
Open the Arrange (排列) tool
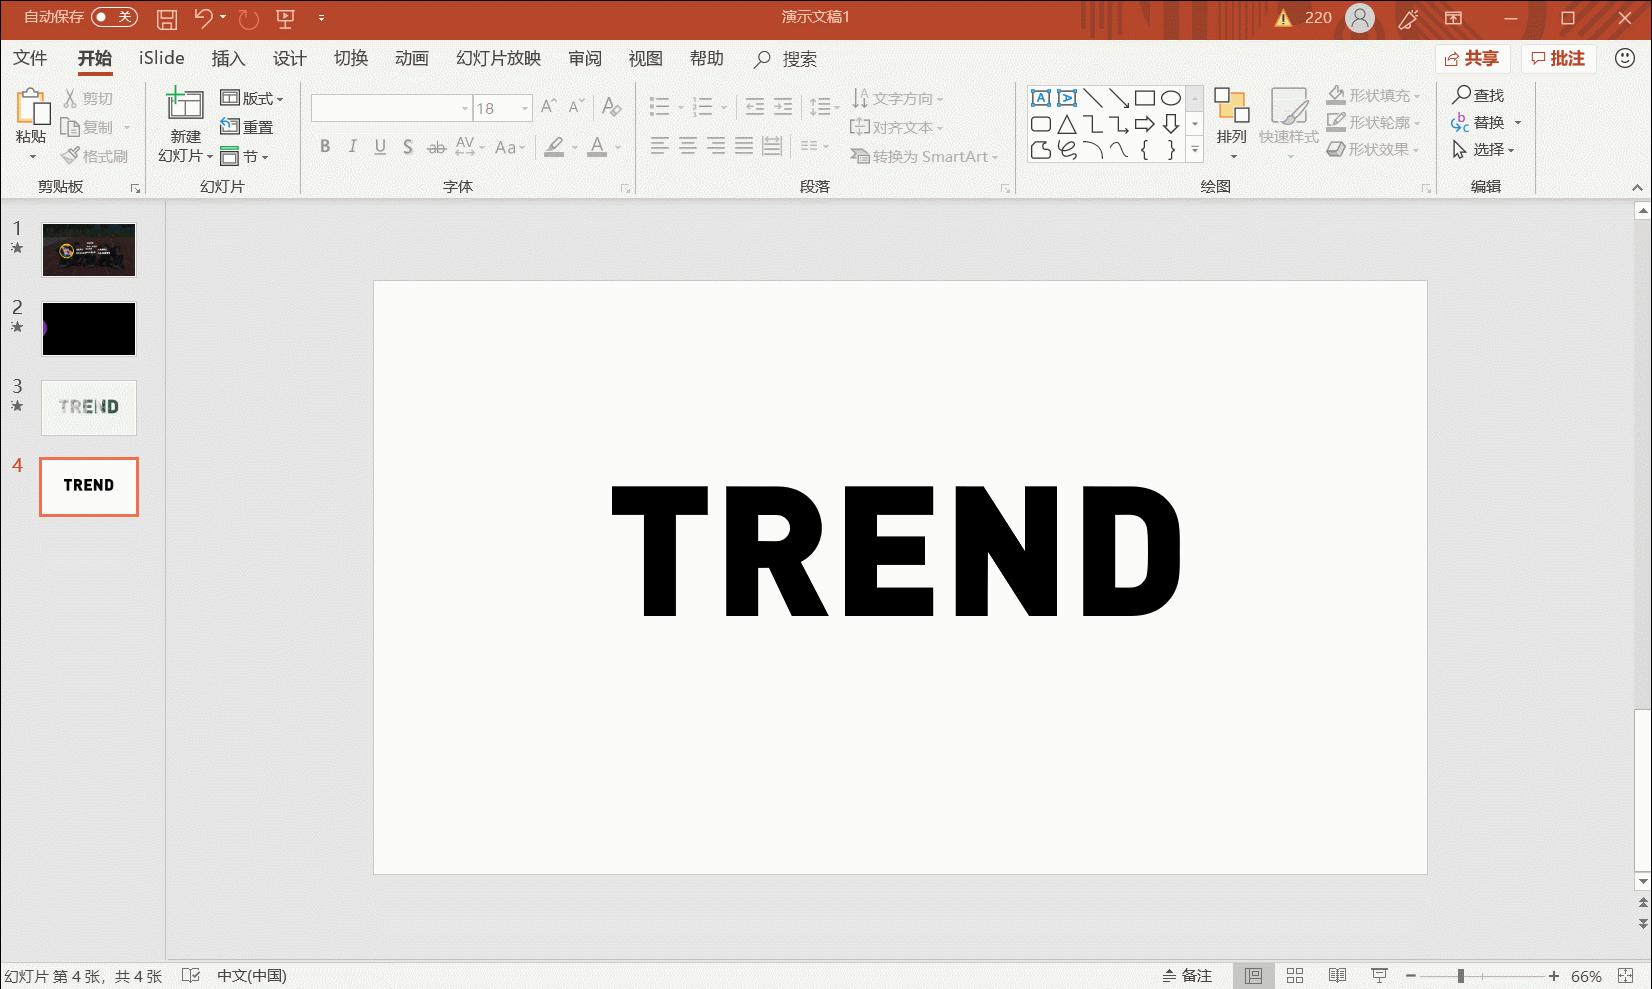1231,120
